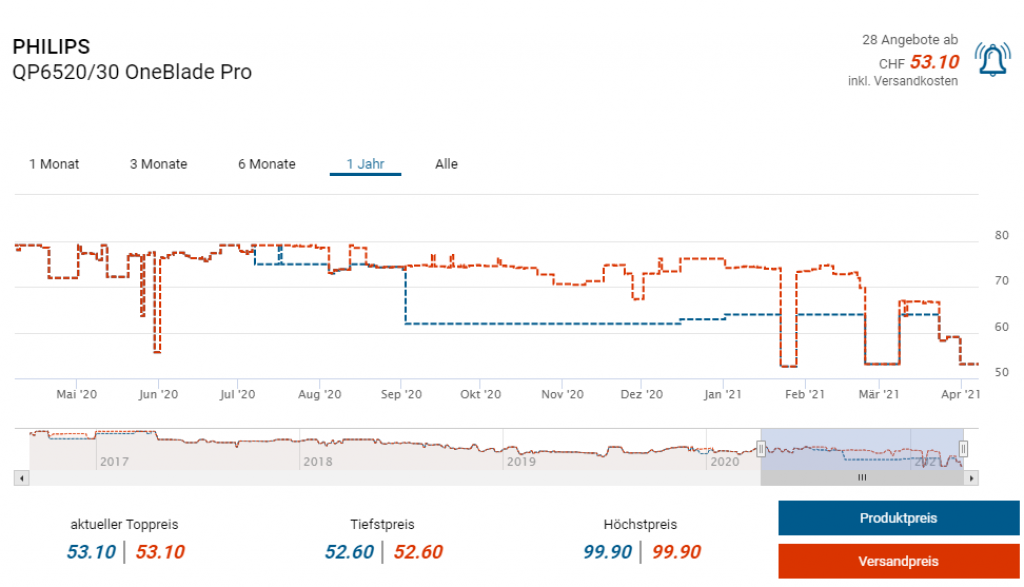Click the CHF 53.10 offer price
This screenshot has height=587, width=1024.
(934, 62)
